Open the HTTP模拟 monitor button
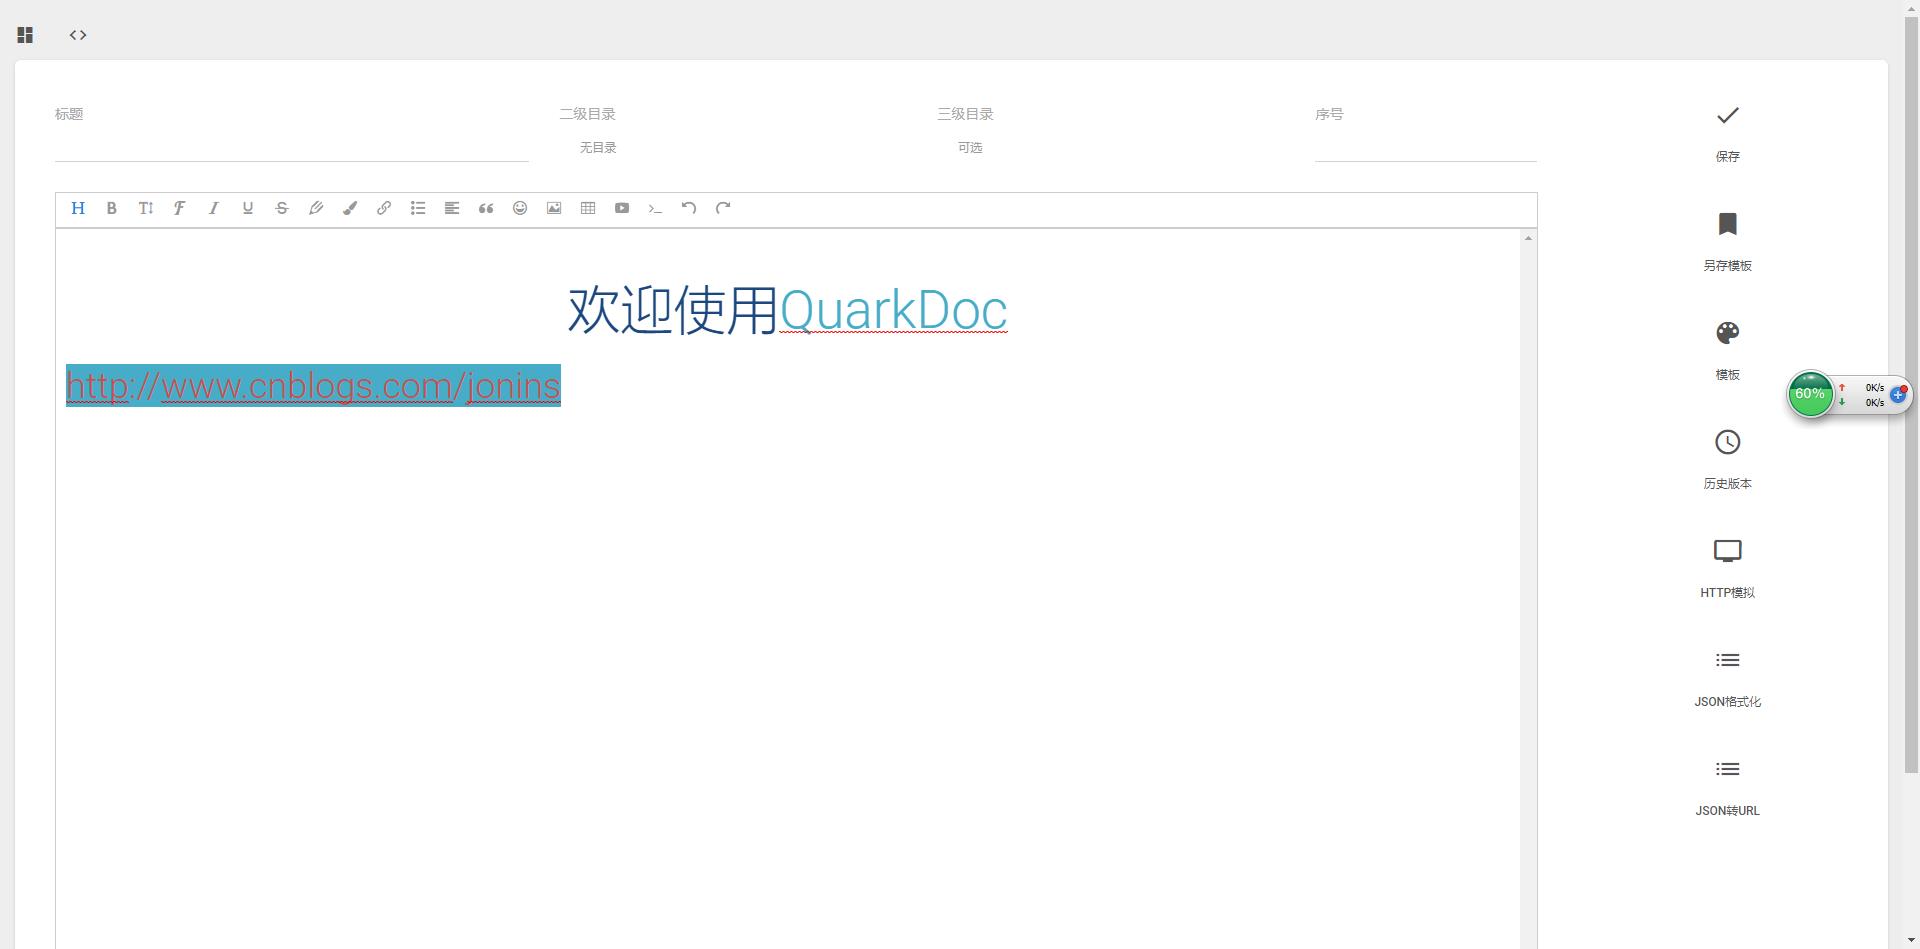 [1727, 570]
